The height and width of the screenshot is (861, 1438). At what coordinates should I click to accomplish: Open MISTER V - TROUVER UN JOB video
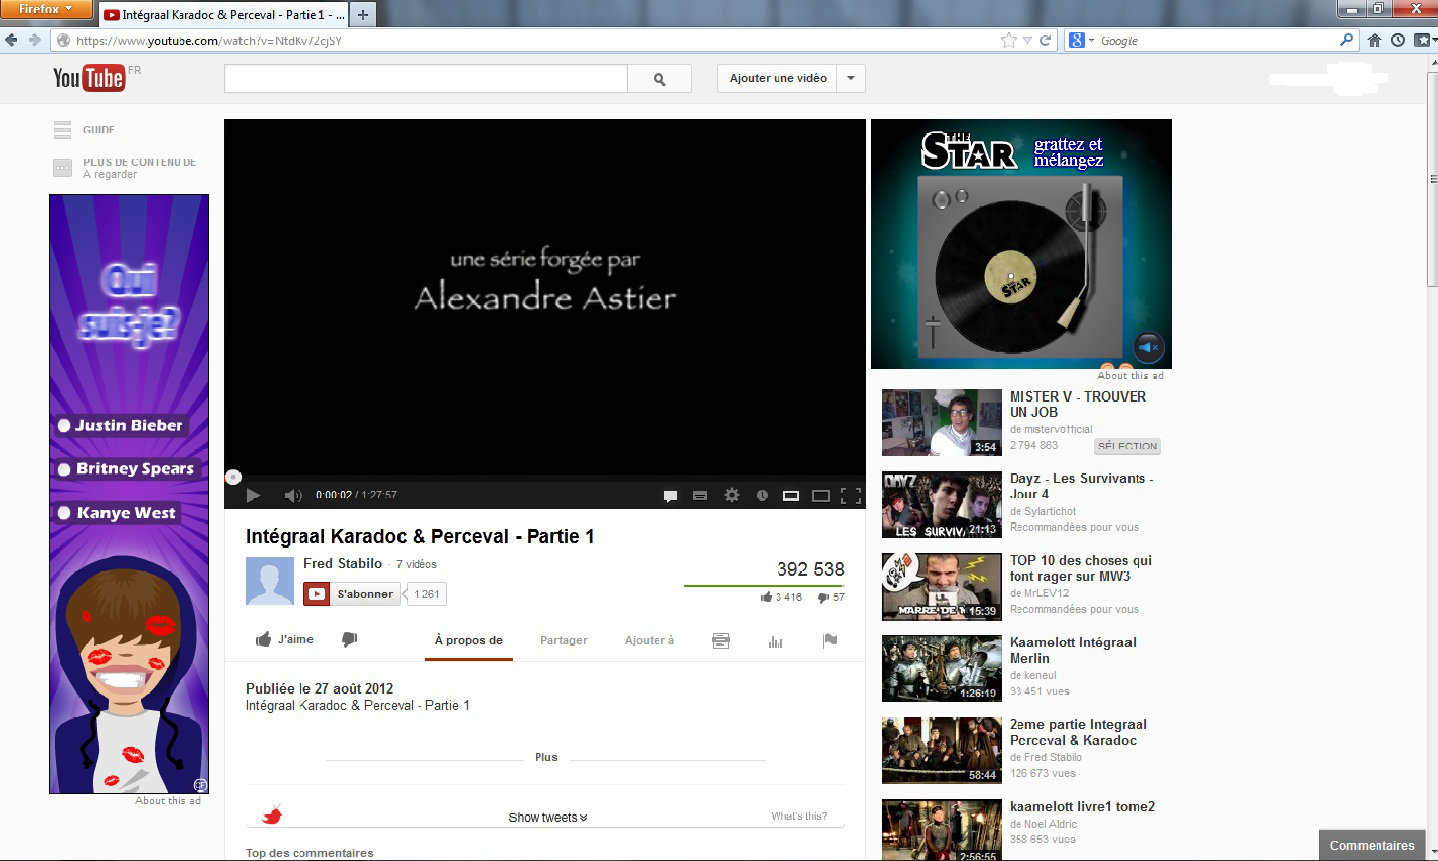click(x=1078, y=404)
